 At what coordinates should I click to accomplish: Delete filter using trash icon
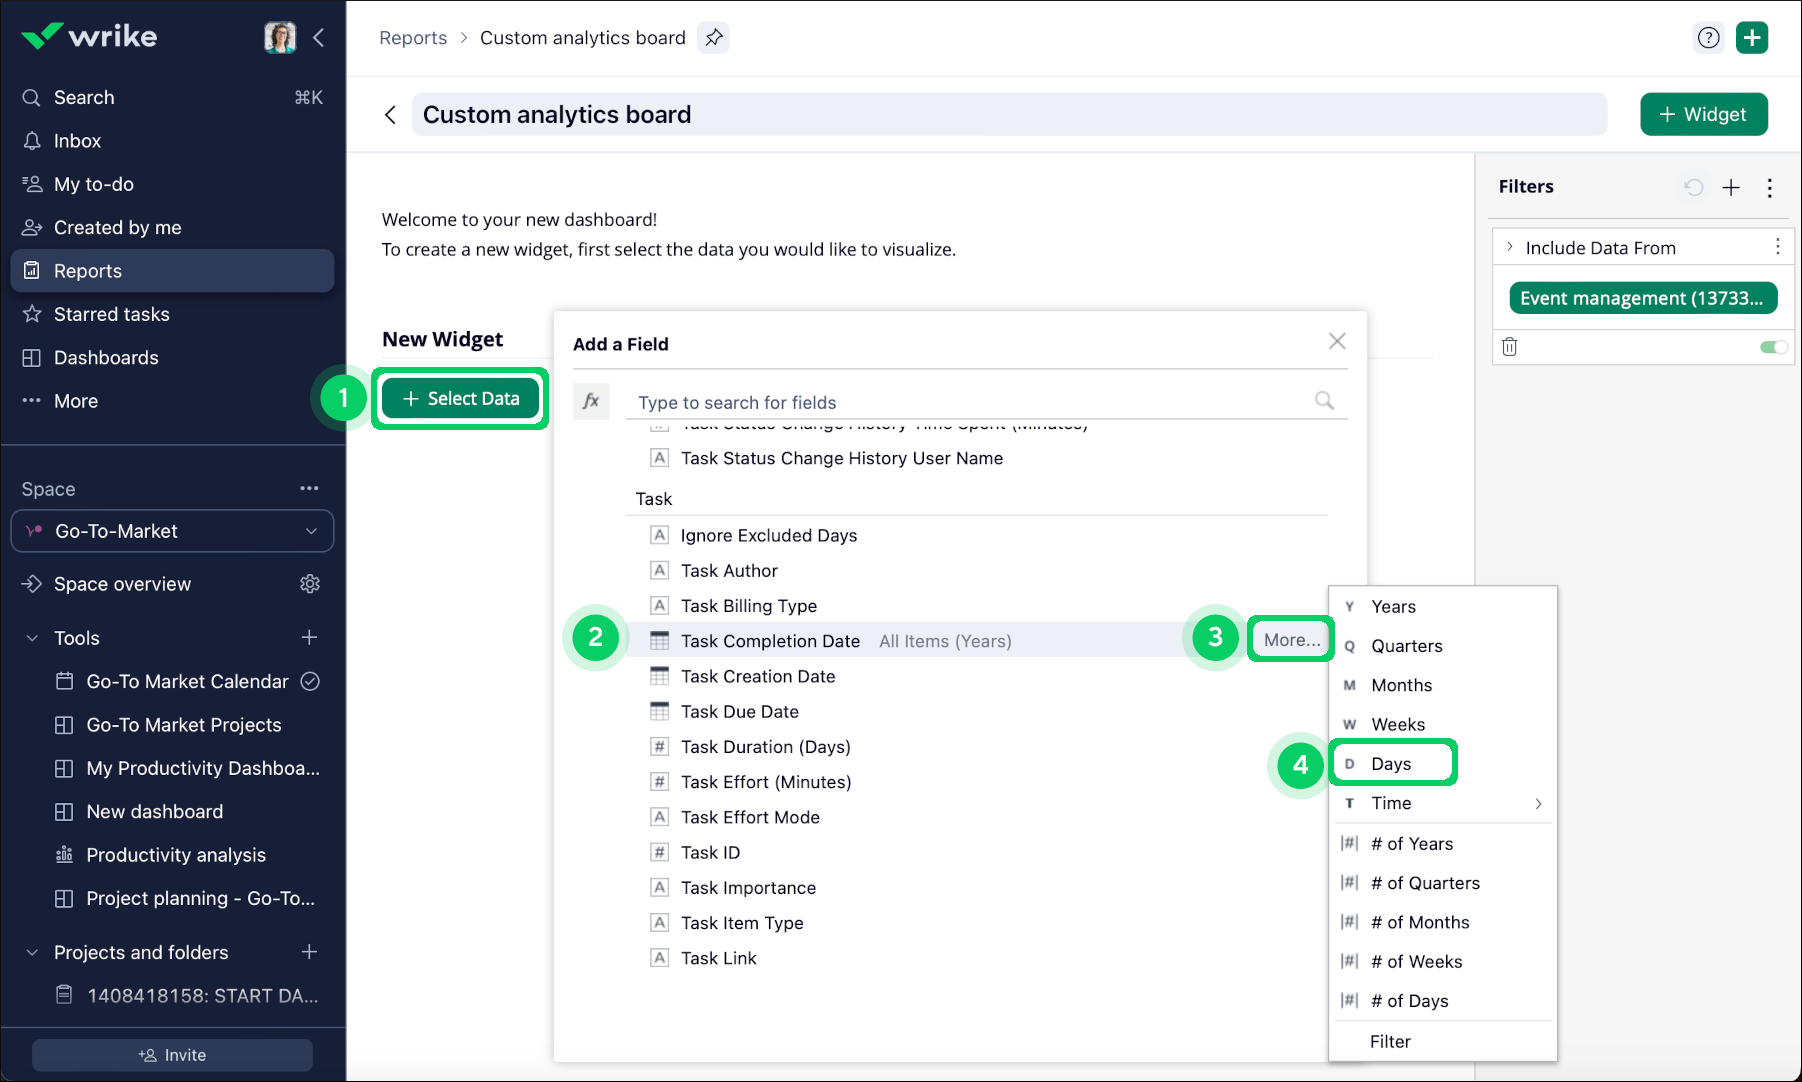[1510, 347]
